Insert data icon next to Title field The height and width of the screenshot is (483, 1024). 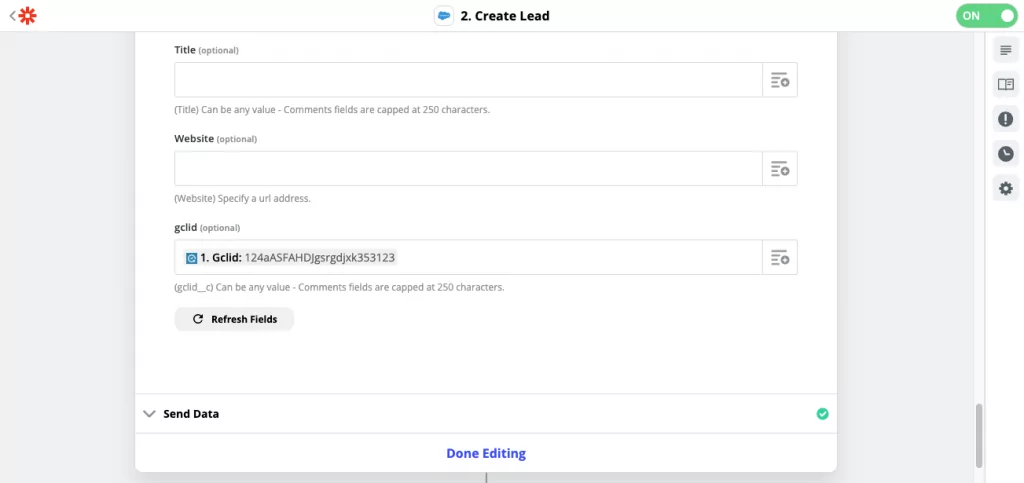(780, 80)
